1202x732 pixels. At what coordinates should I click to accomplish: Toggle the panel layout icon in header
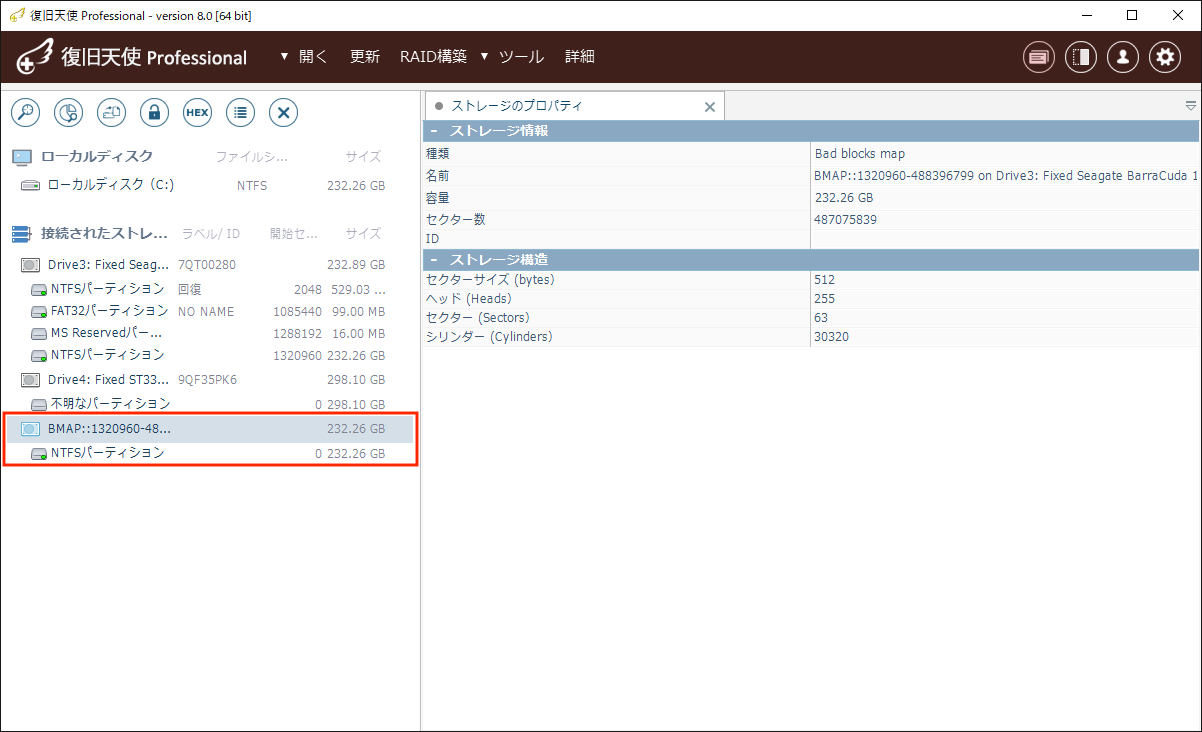[1081, 57]
